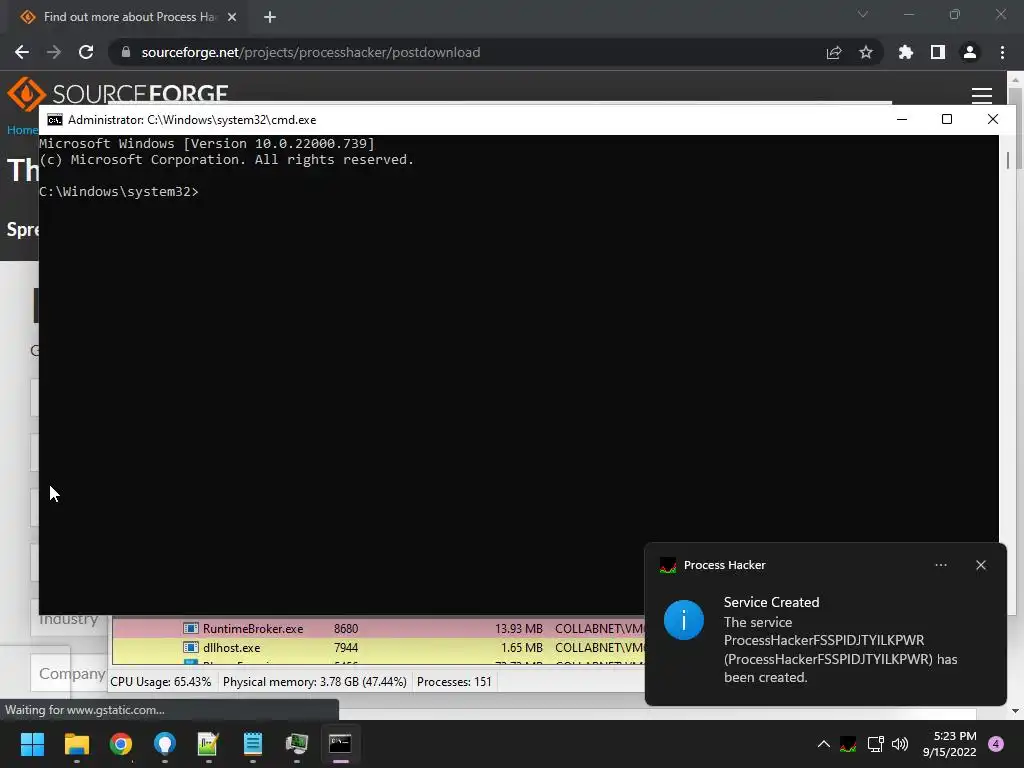Screen dimensions: 1024x768
Task: Open Google Chrome from taskbar
Action: tap(121, 744)
